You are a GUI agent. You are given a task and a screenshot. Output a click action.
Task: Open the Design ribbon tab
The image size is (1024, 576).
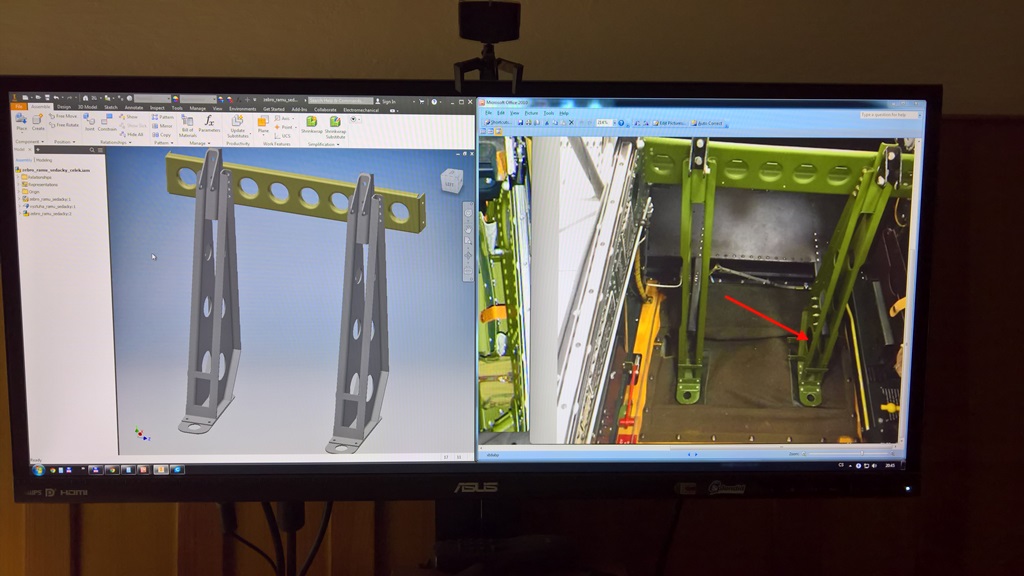(64, 106)
